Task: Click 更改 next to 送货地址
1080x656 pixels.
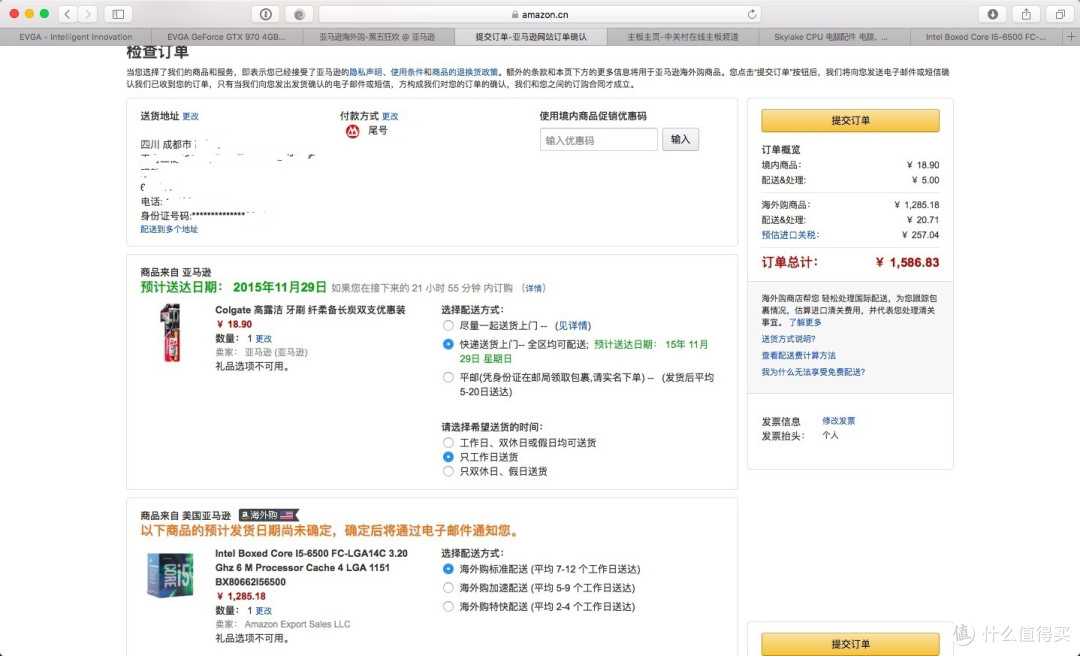Action: pos(190,116)
